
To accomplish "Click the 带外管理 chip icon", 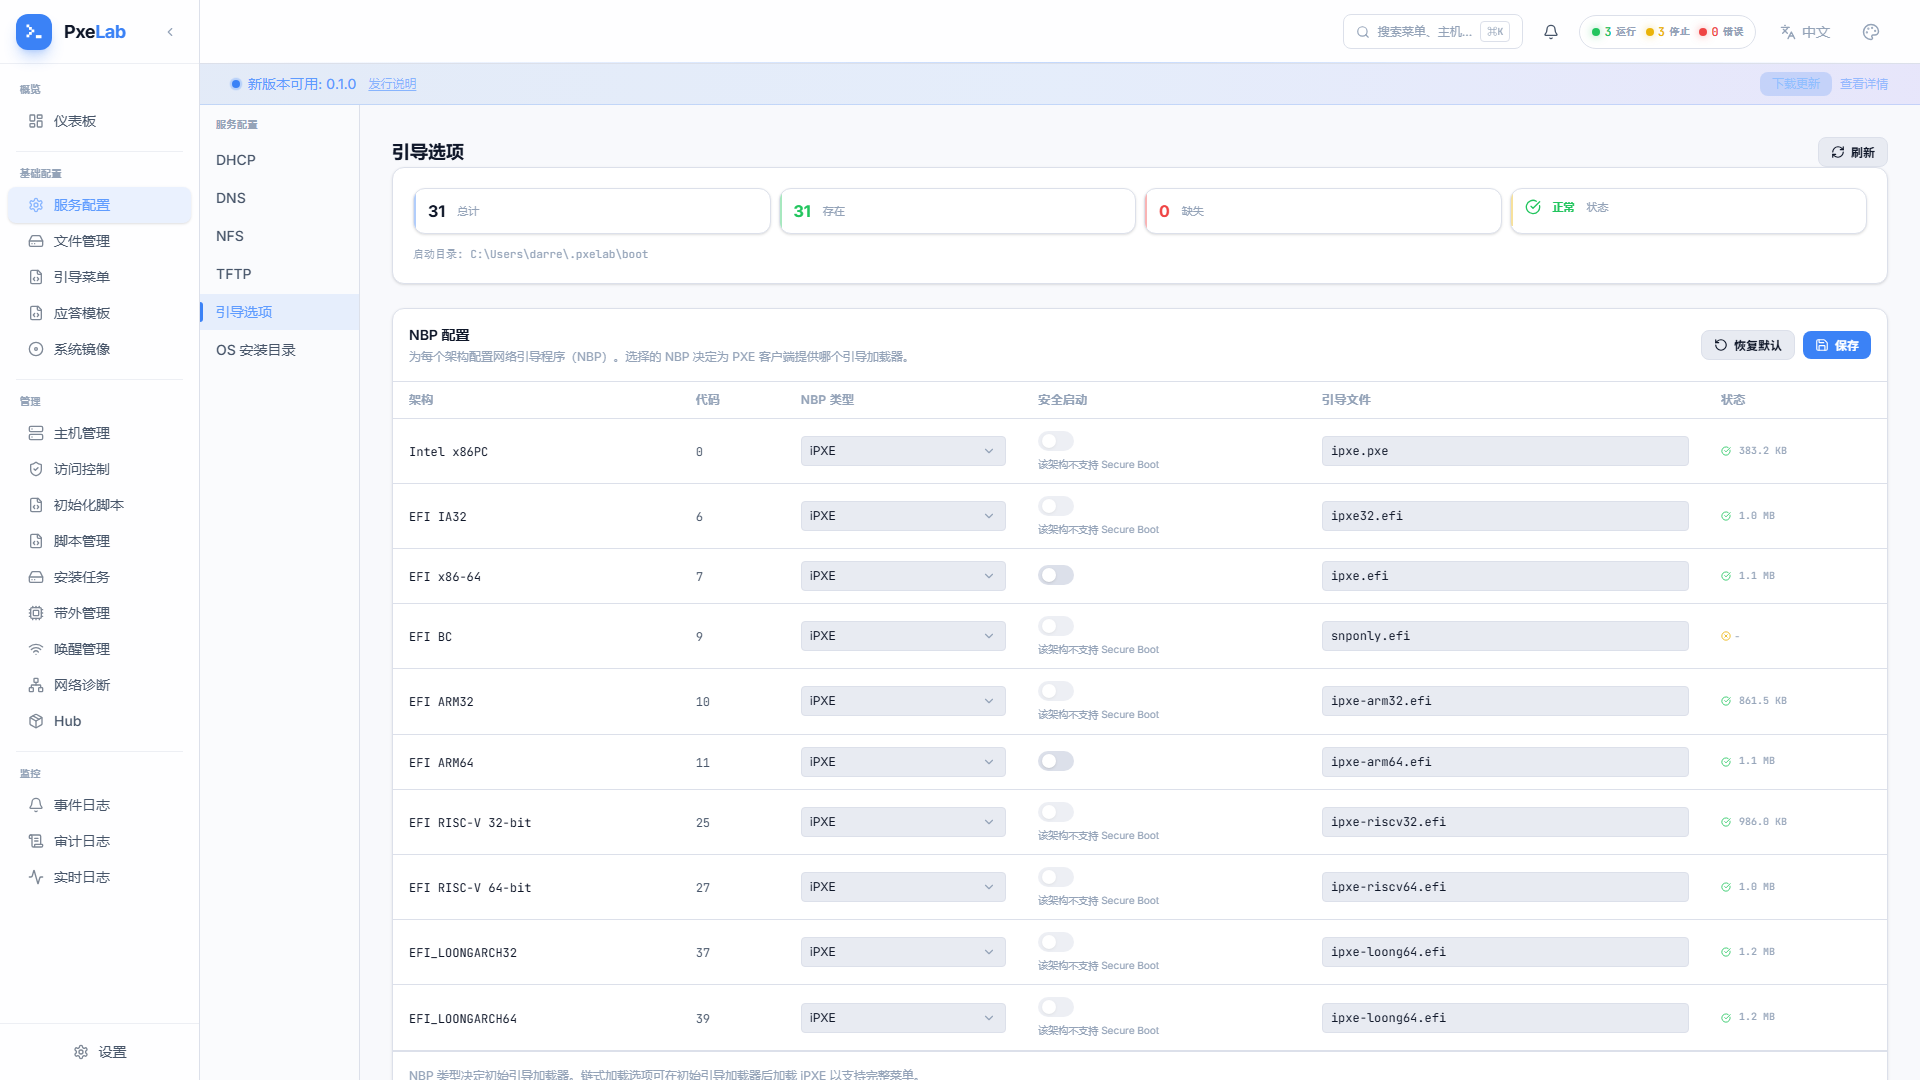I will click(36, 613).
